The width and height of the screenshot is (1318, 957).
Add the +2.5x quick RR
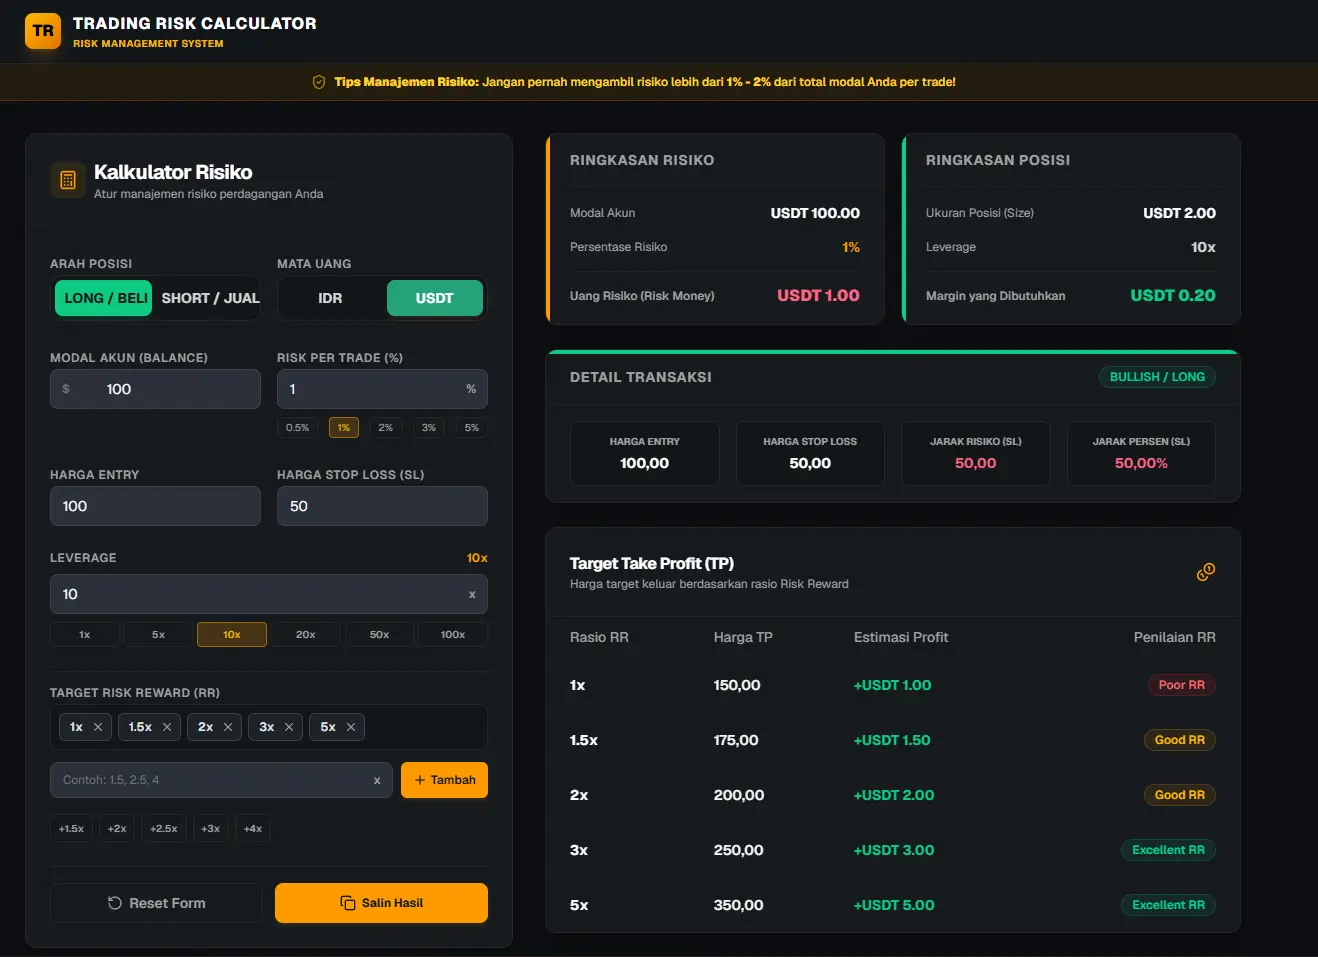164,828
